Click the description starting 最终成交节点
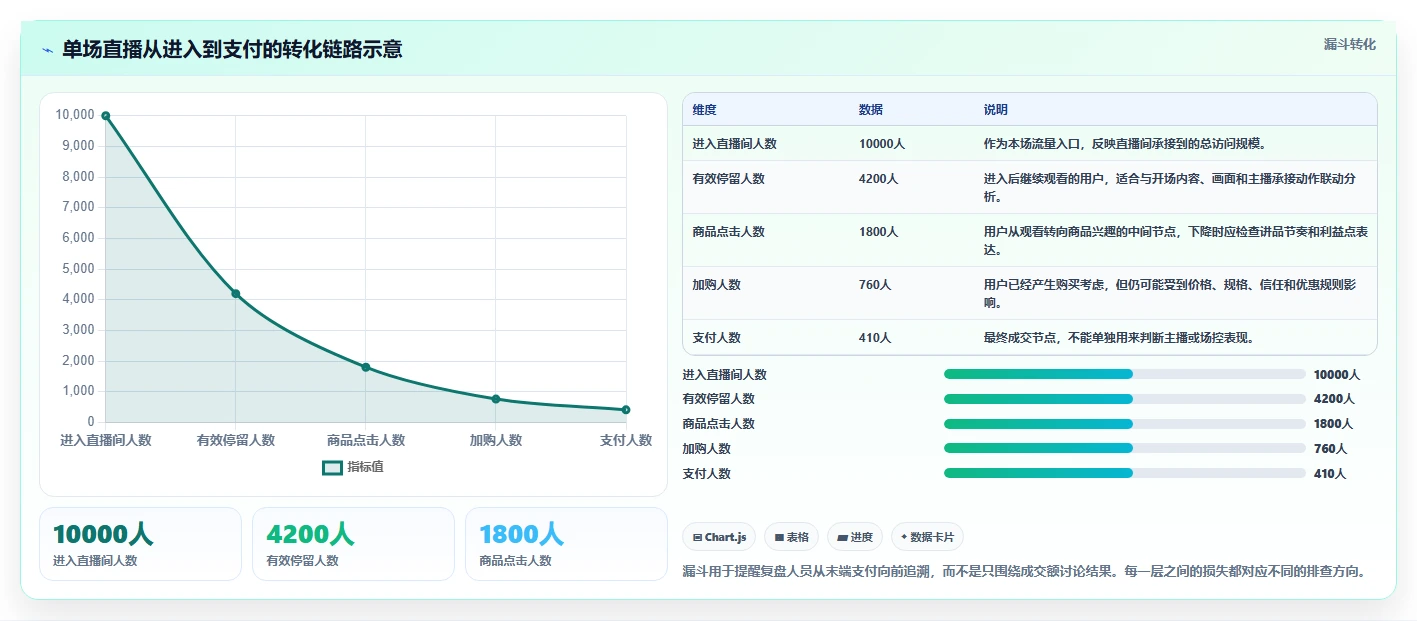The width and height of the screenshot is (1417, 621). point(1119,338)
